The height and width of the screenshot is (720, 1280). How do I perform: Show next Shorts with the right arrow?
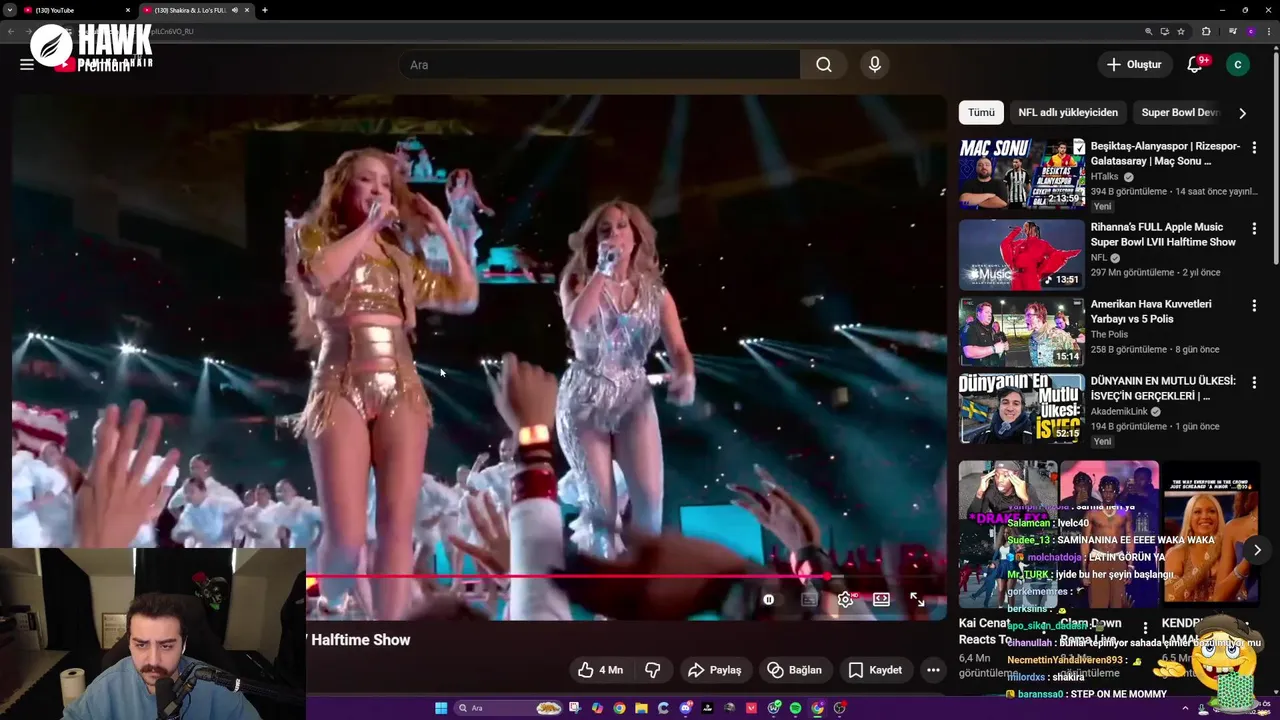(1257, 550)
